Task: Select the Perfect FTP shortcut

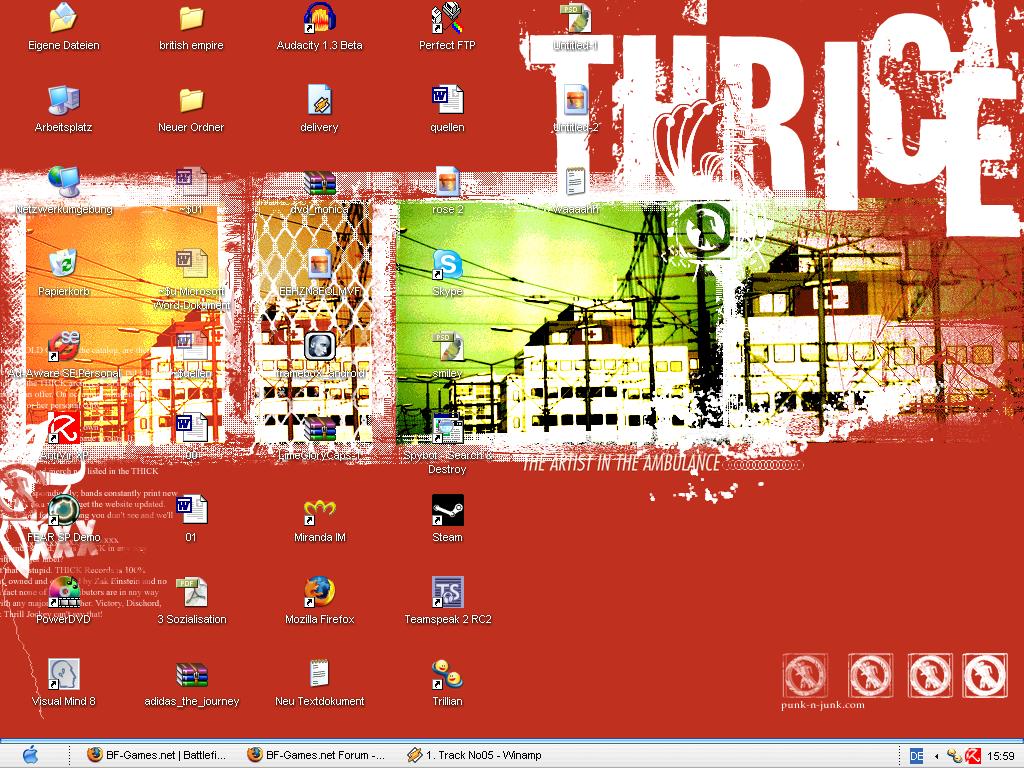Action: point(447,18)
